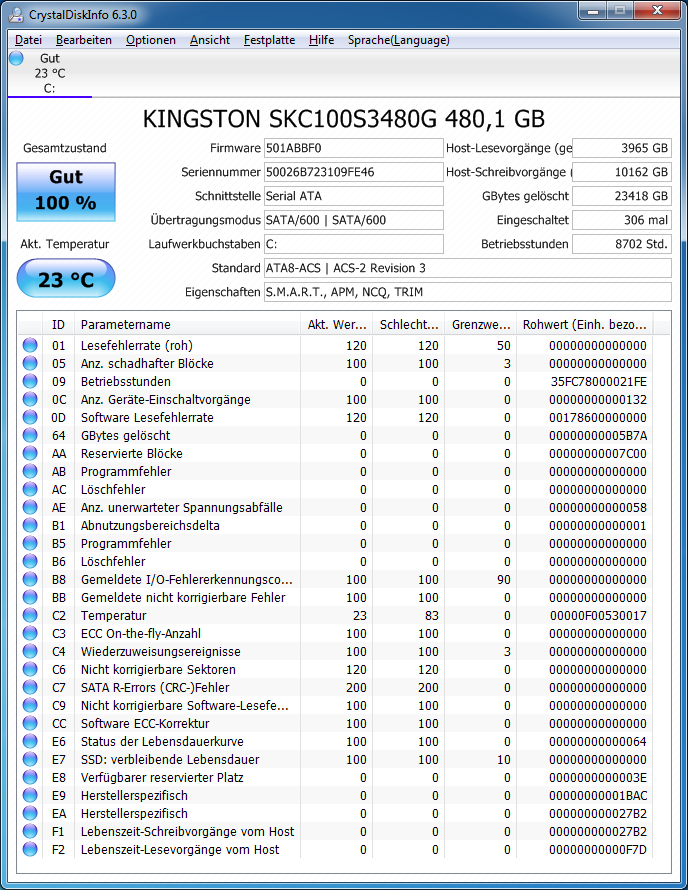Click status icon for AE Spannungsabfälle row
The image size is (691, 890).
click(30, 507)
